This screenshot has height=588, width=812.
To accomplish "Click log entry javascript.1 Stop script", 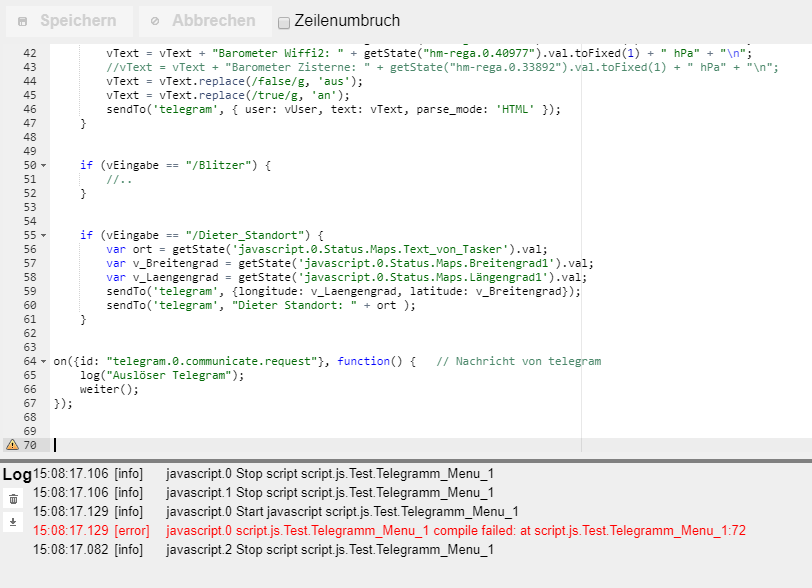I will tap(330, 492).
